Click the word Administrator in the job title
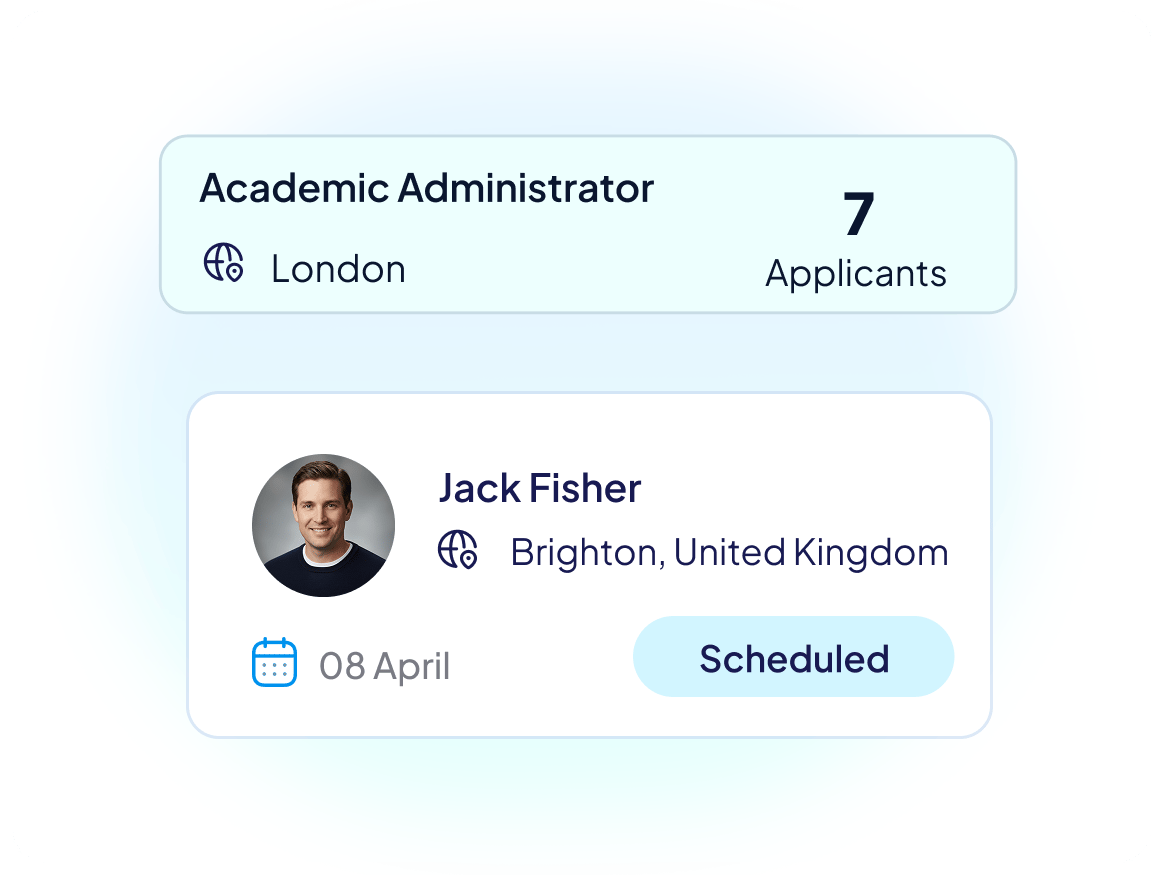Screen dimensions: 1152x875 click(x=526, y=188)
